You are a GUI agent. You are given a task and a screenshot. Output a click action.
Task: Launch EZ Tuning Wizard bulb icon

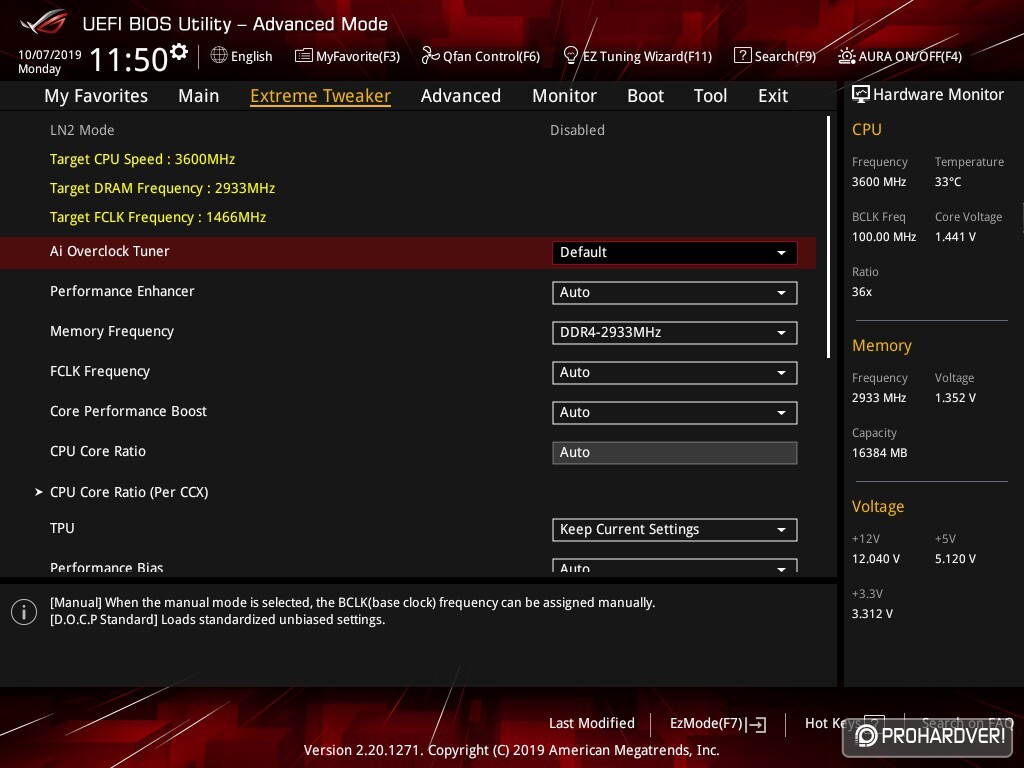tap(570, 56)
